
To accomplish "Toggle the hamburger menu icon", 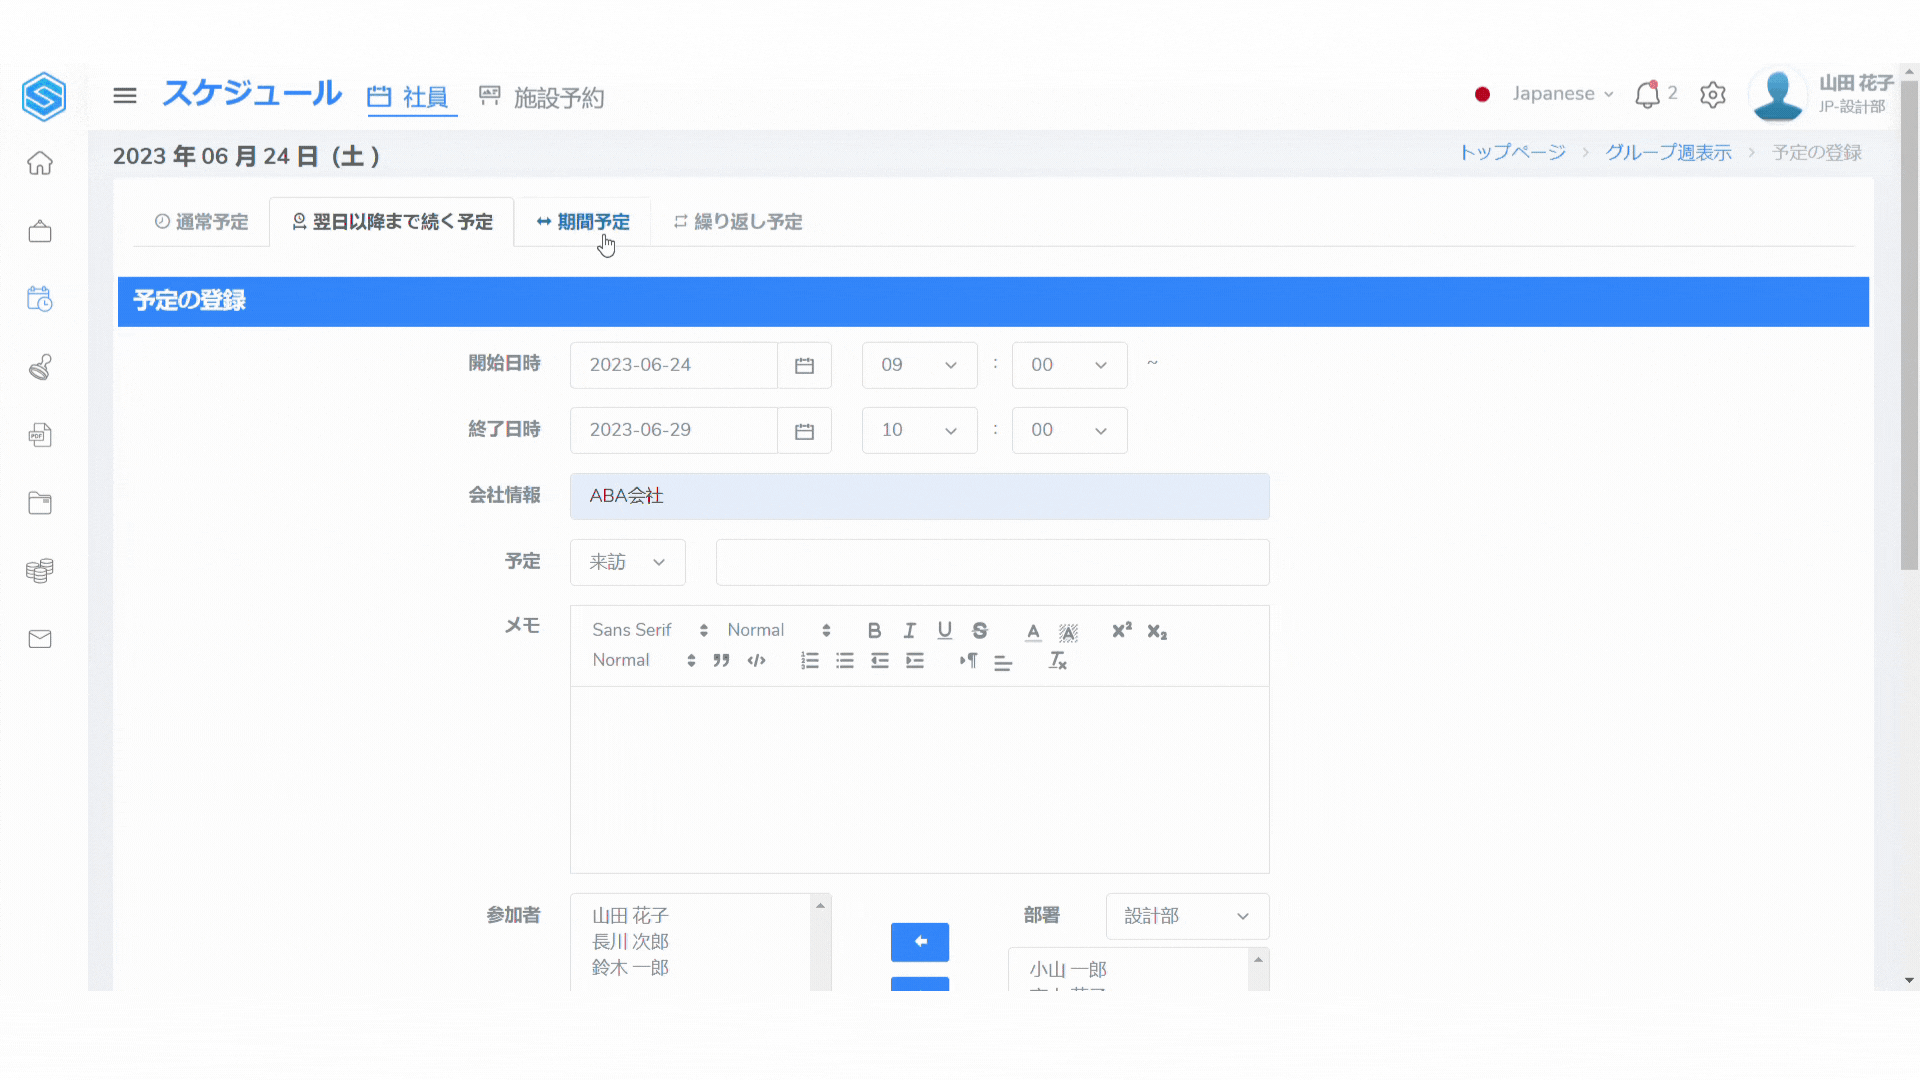I will pos(125,95).
